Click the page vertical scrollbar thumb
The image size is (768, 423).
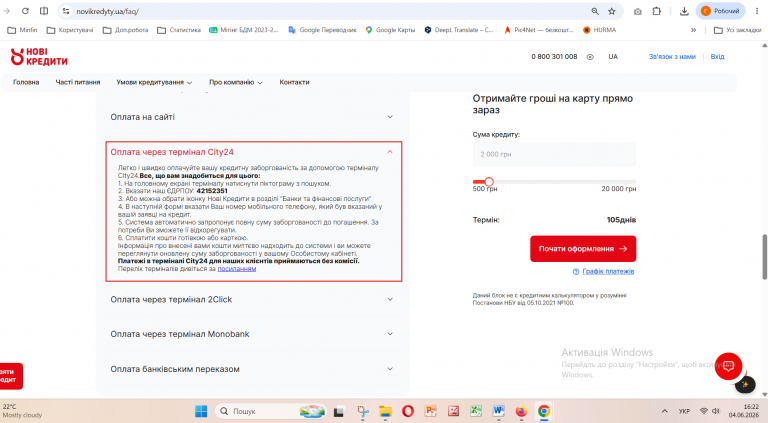(764, 257)
